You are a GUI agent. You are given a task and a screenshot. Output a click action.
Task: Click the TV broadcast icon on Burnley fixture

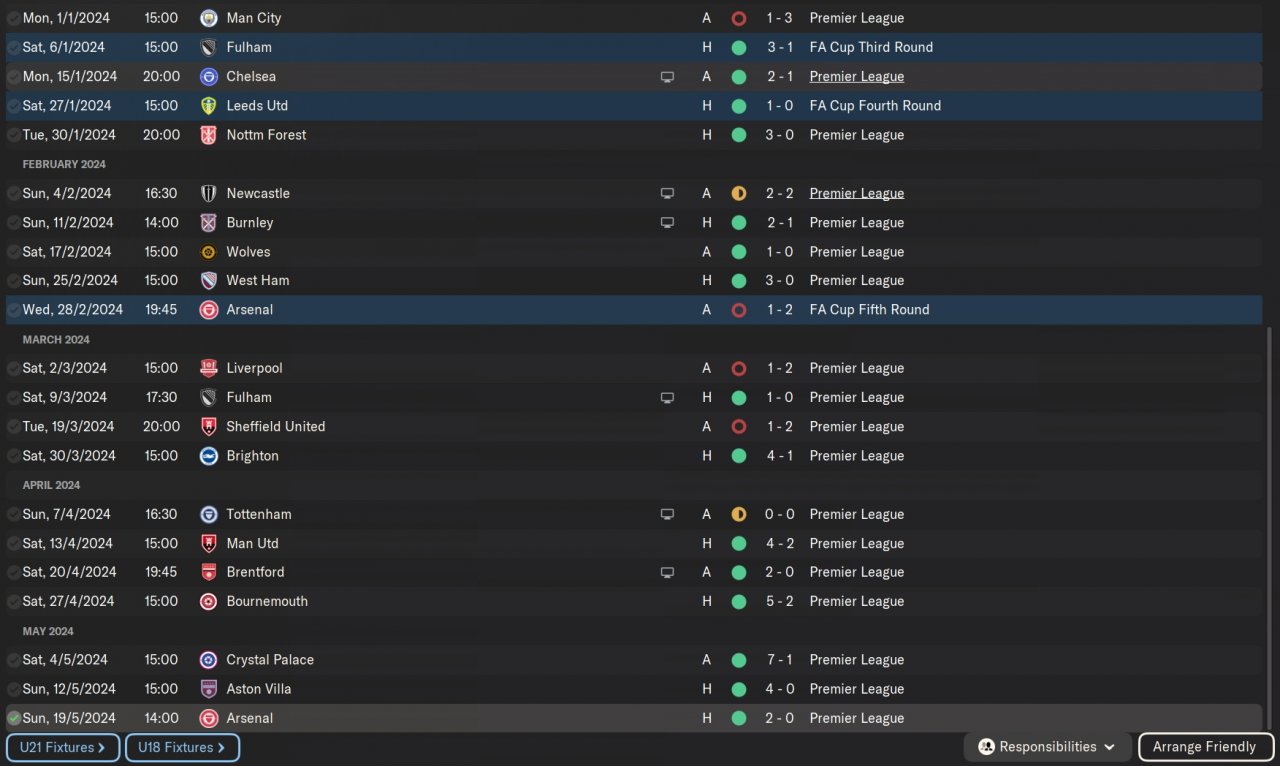667,223
